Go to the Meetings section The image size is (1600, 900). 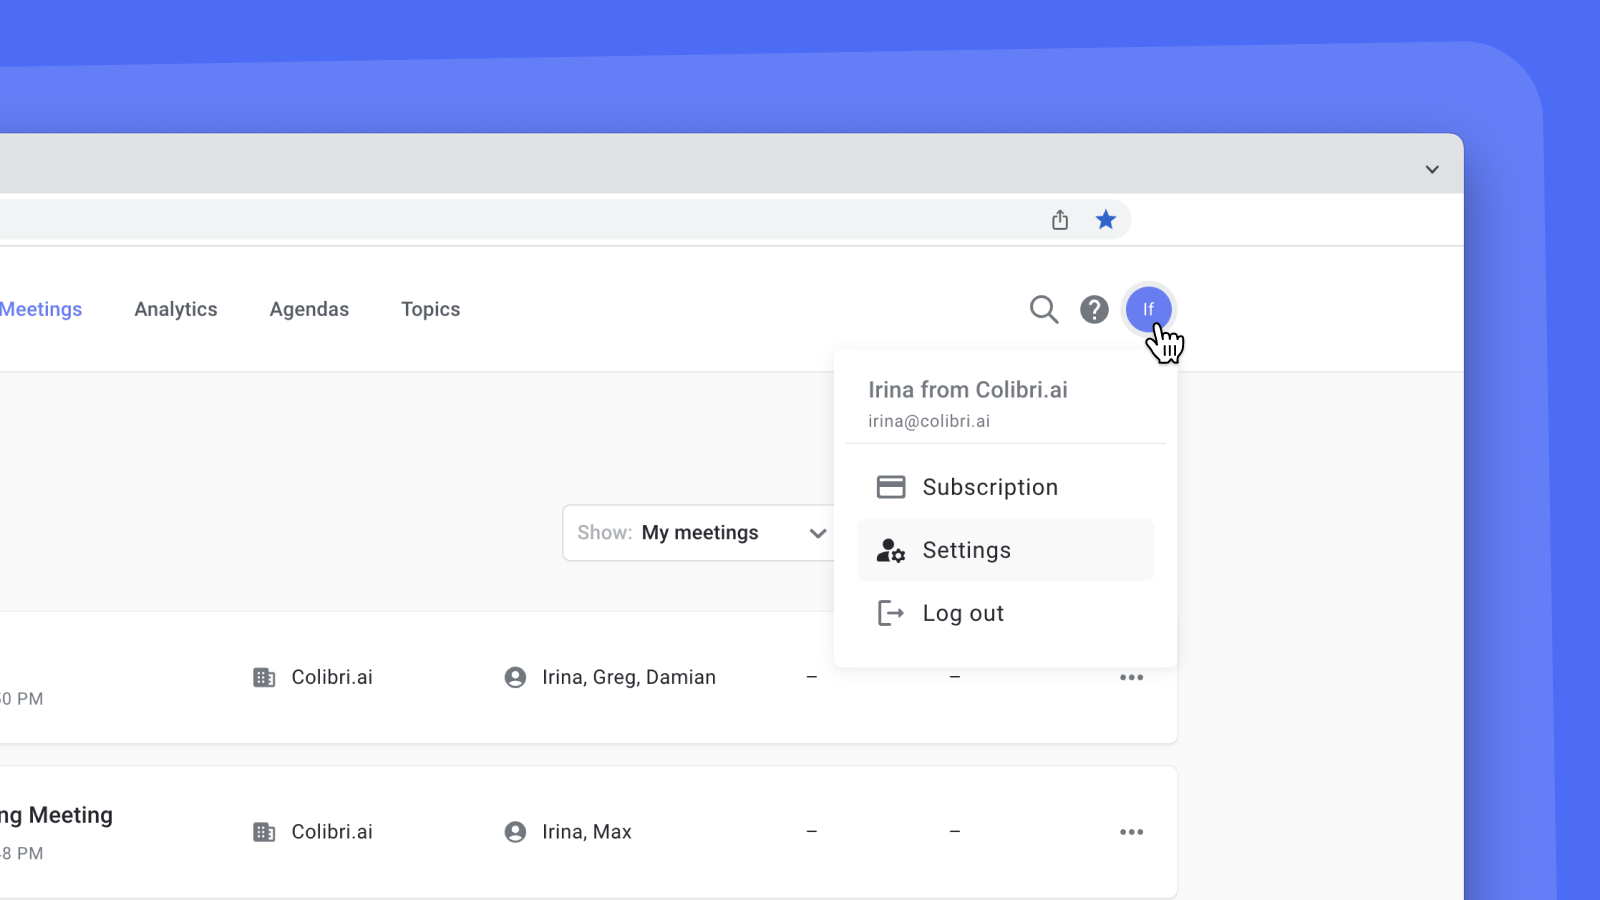pos(40,309)
